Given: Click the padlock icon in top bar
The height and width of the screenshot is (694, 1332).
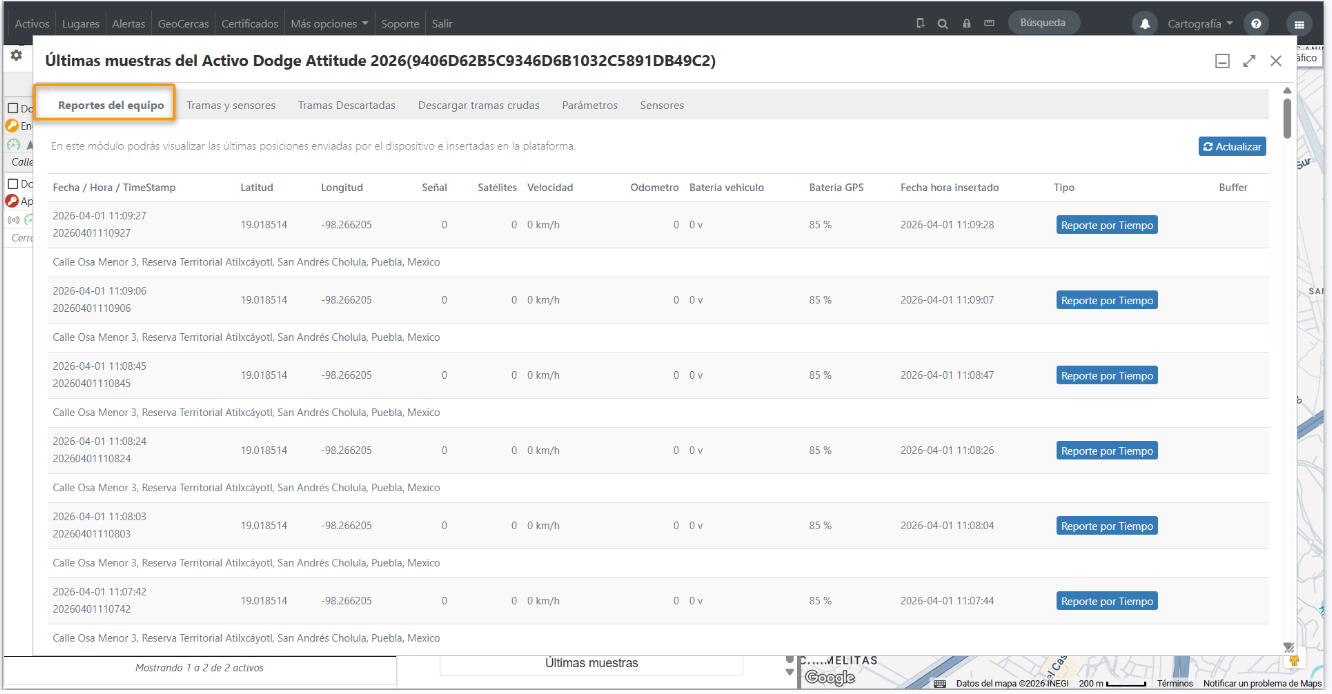Looking at the screenshot, I should click(966, 24).
